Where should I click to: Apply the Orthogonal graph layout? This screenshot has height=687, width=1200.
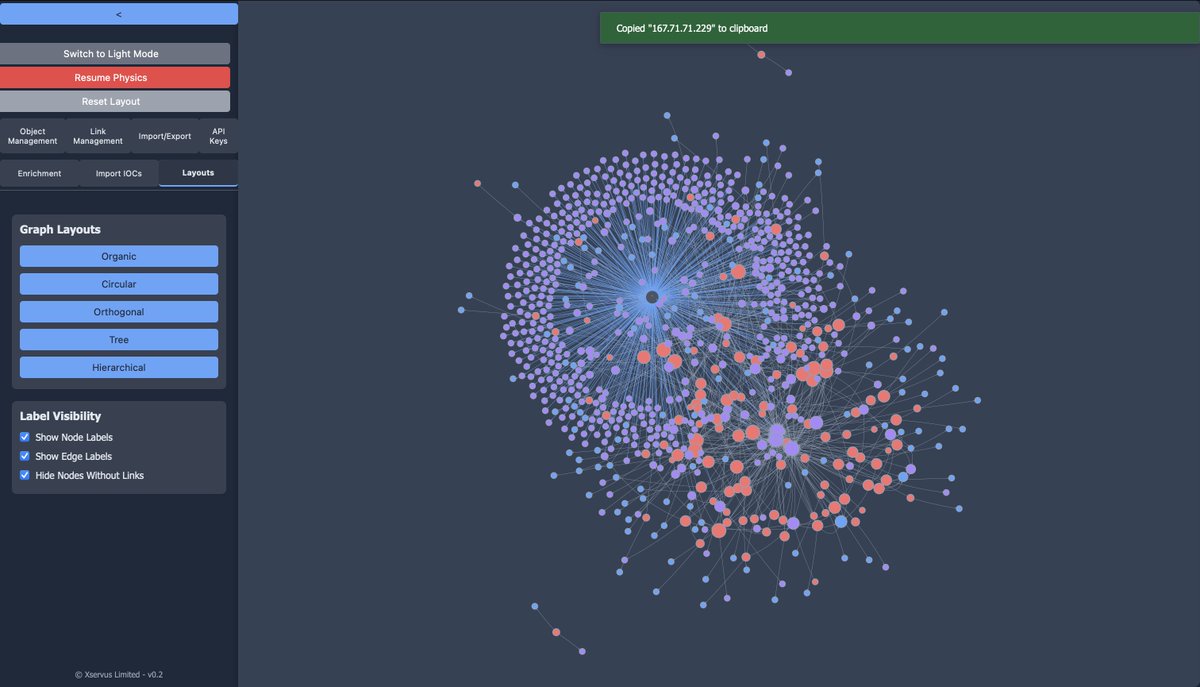(119, 312)
